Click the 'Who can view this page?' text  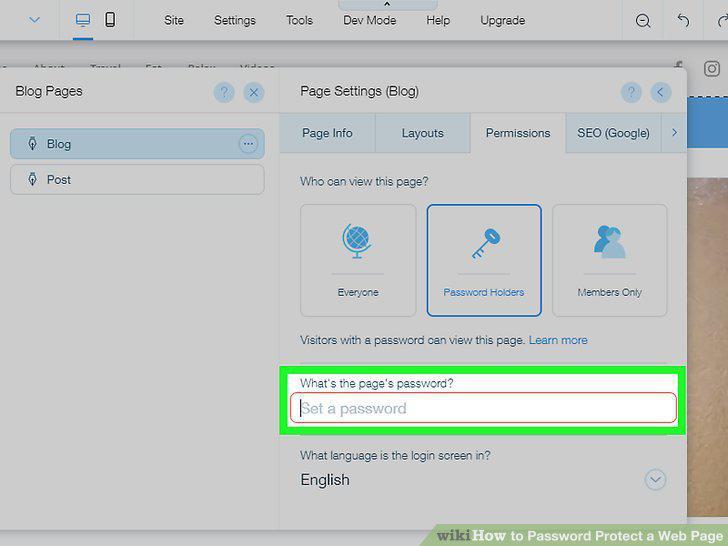tap(364, 182)
